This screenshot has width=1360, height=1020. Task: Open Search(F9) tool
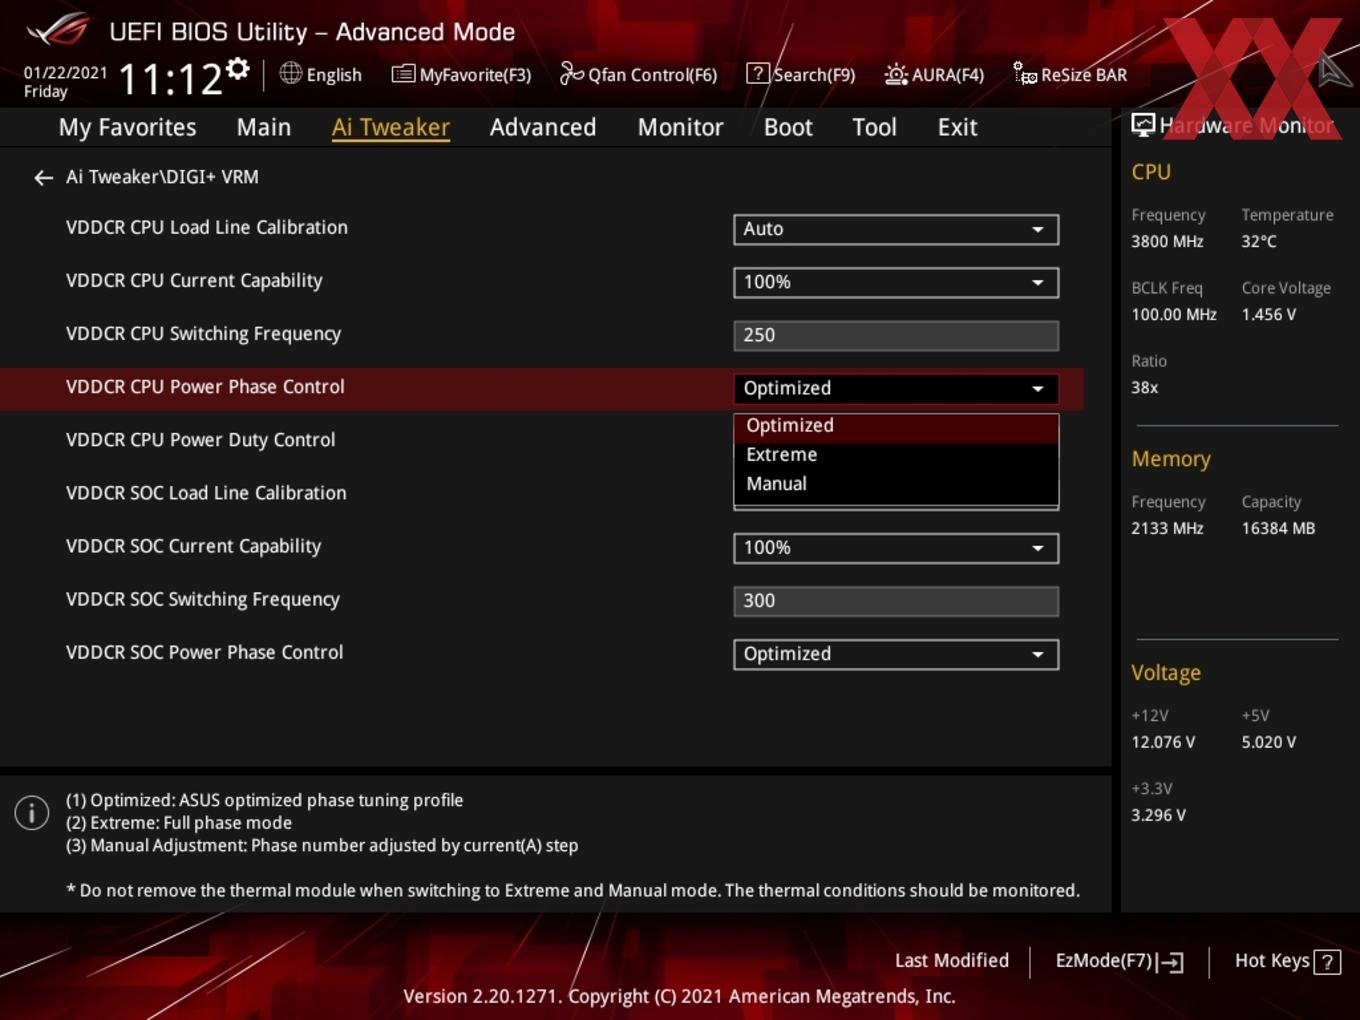point(801,74)
